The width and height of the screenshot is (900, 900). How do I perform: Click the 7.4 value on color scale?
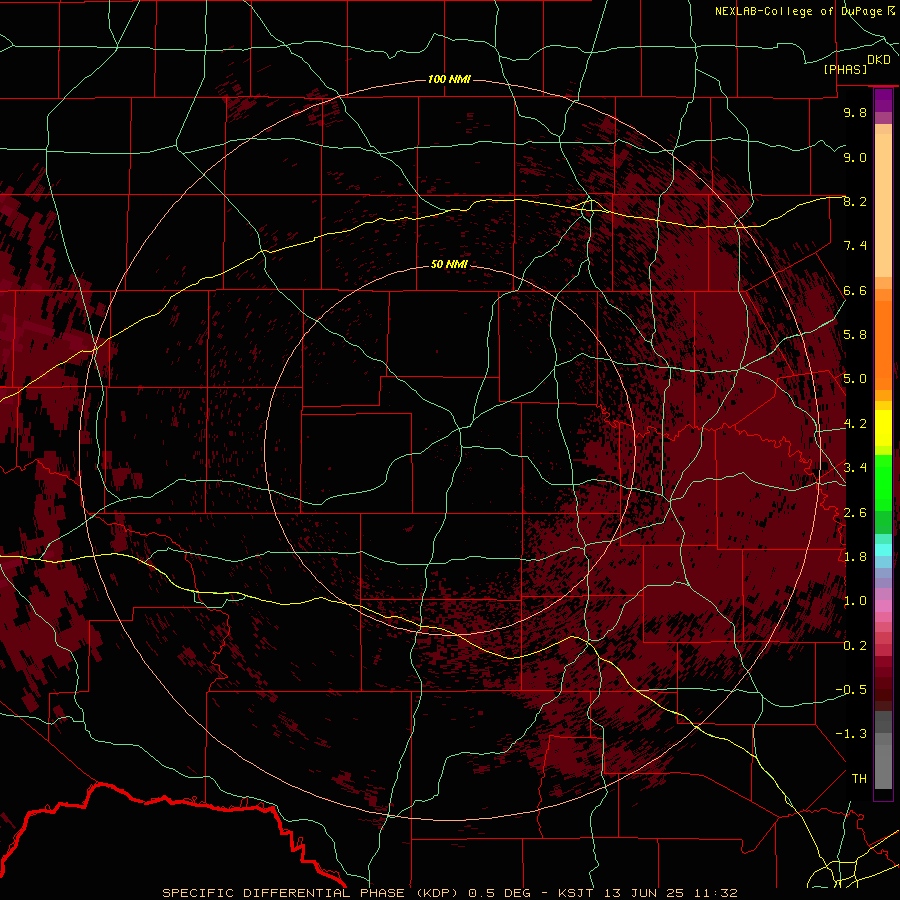pyautogui.click(x=855, y=246)
